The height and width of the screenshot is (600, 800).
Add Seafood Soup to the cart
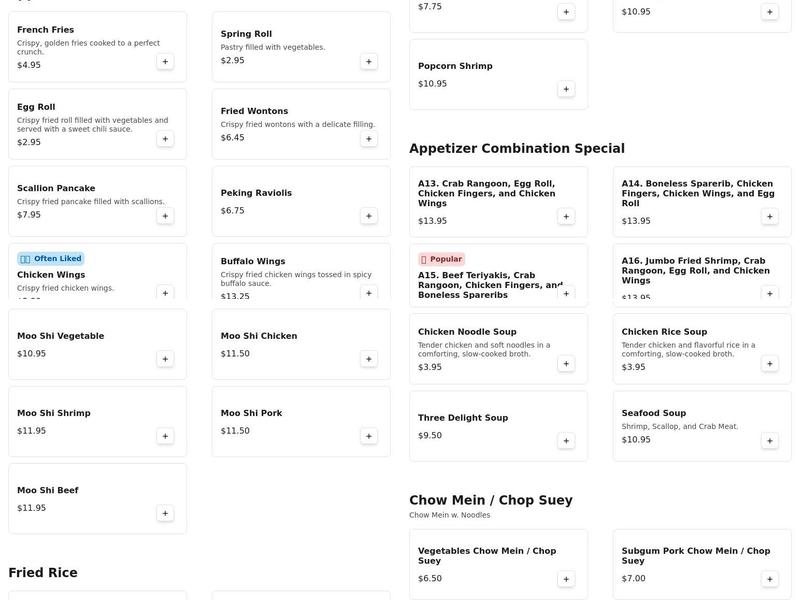coord(770,441)
